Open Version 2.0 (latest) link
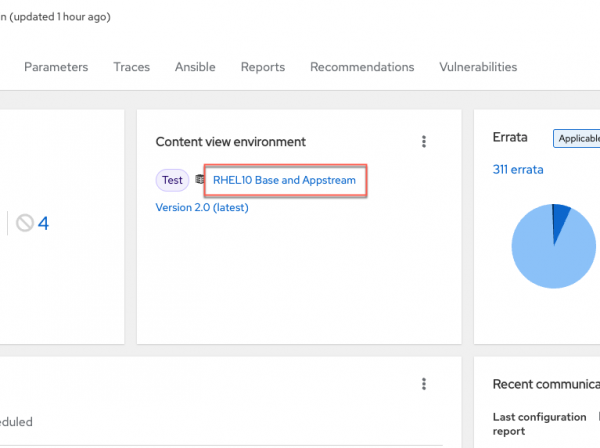The height and width of the screenshot is (448, 600). point(202,207)
